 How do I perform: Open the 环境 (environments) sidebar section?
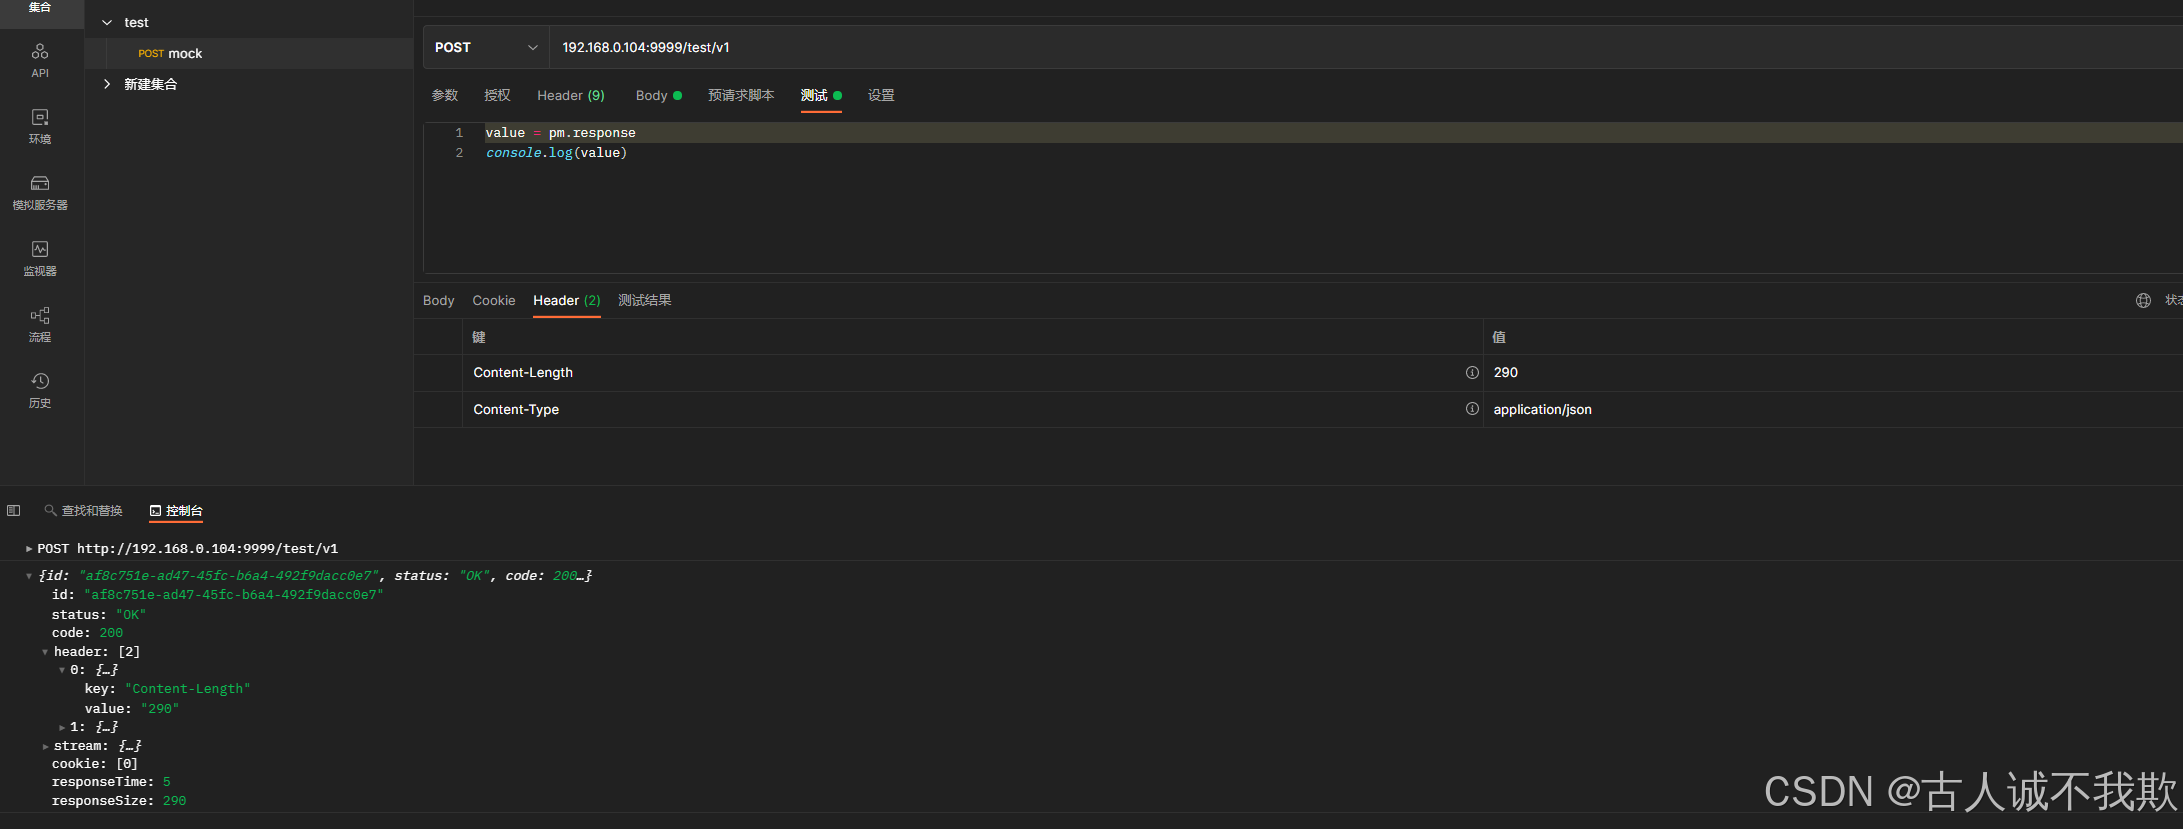[x=40, y=126]
